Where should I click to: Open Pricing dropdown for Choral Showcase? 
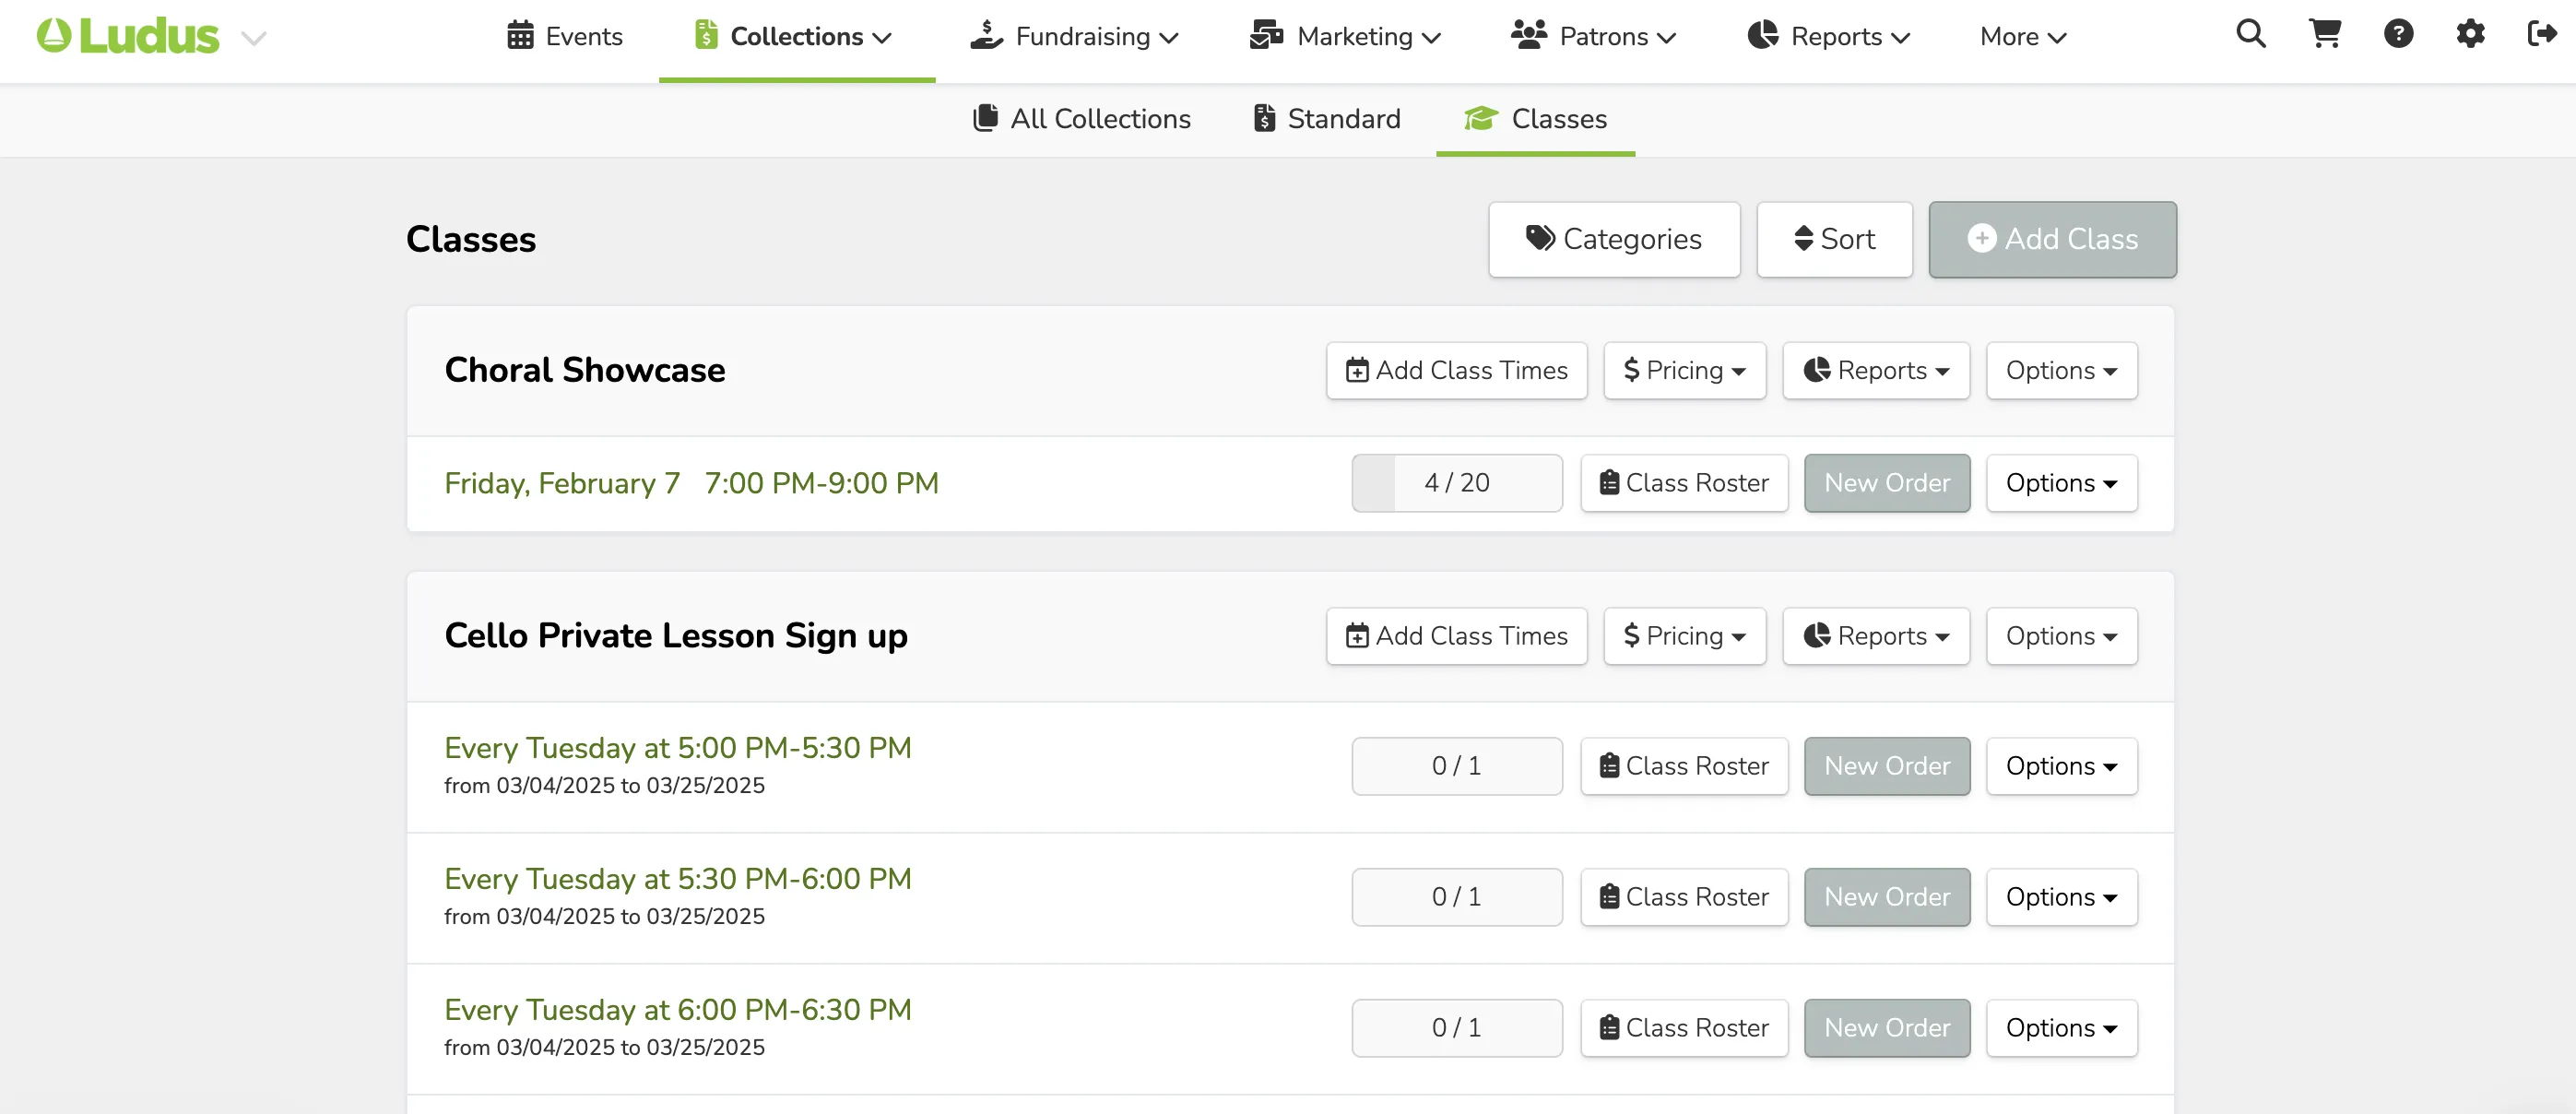pos(1684,371)
